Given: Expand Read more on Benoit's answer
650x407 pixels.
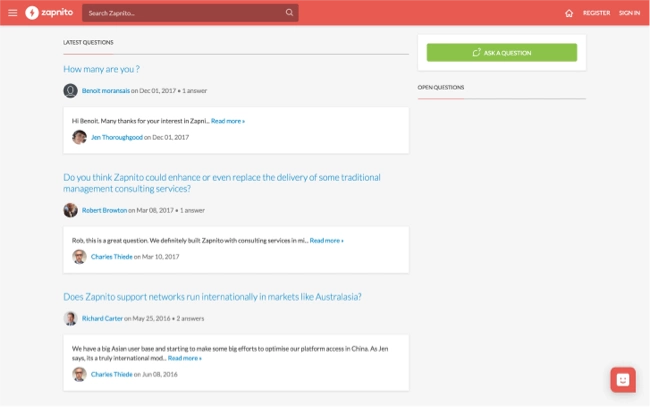Looking at the screenshot, I should pyautogui.click(x=228, y=121).
